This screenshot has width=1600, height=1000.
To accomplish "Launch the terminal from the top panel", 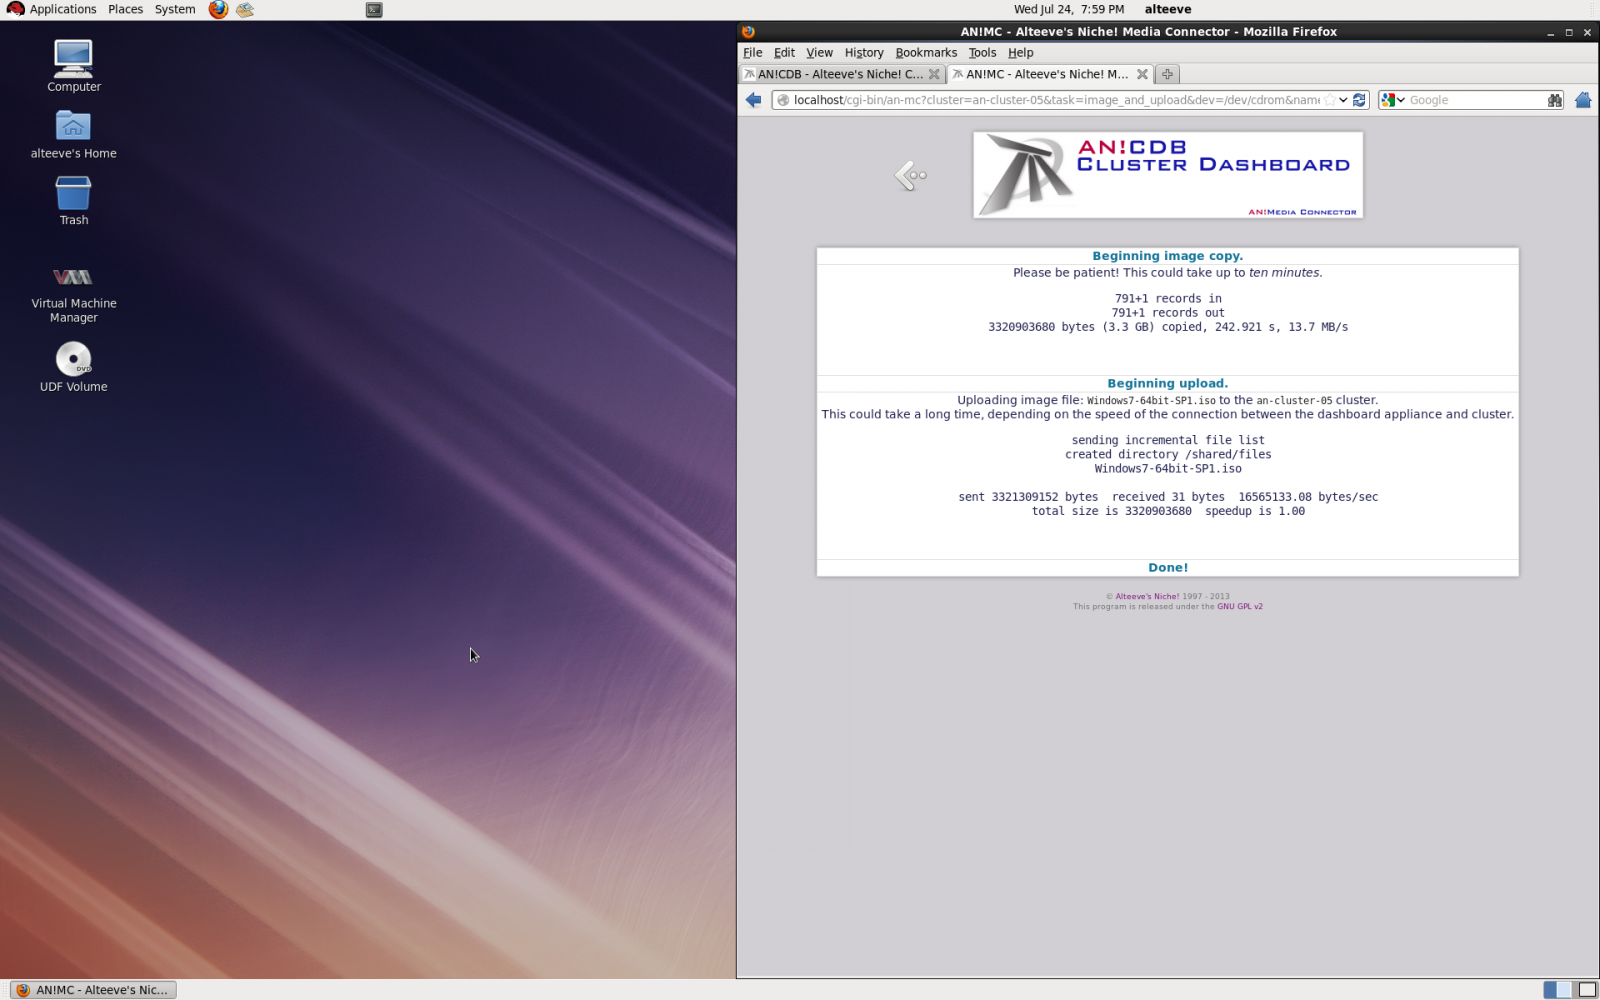I will 374,10.
